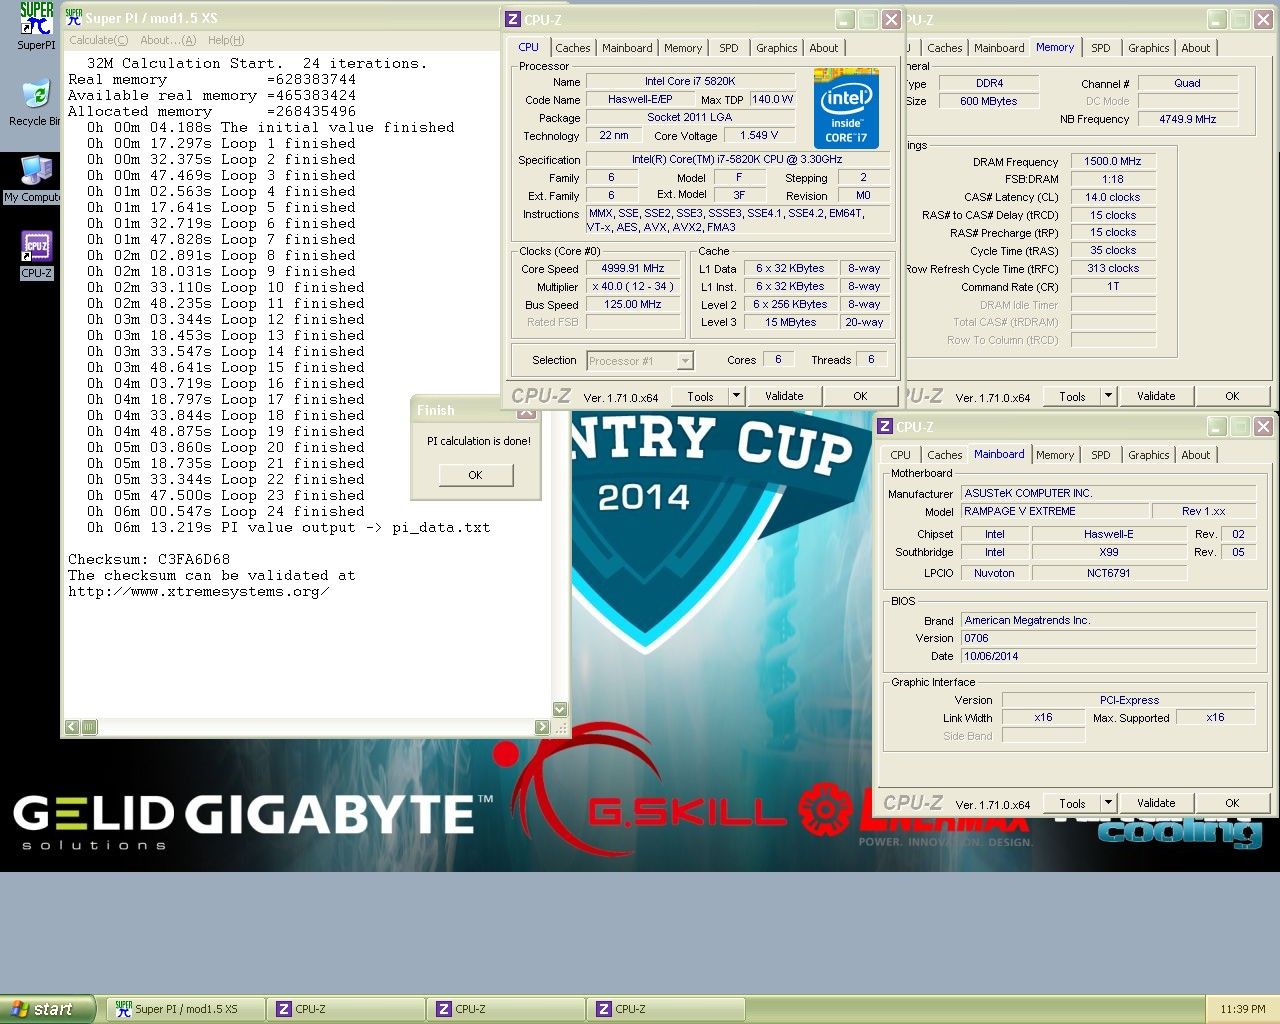
Task: Click Validate in the CPU window
Action: [784, 396]
